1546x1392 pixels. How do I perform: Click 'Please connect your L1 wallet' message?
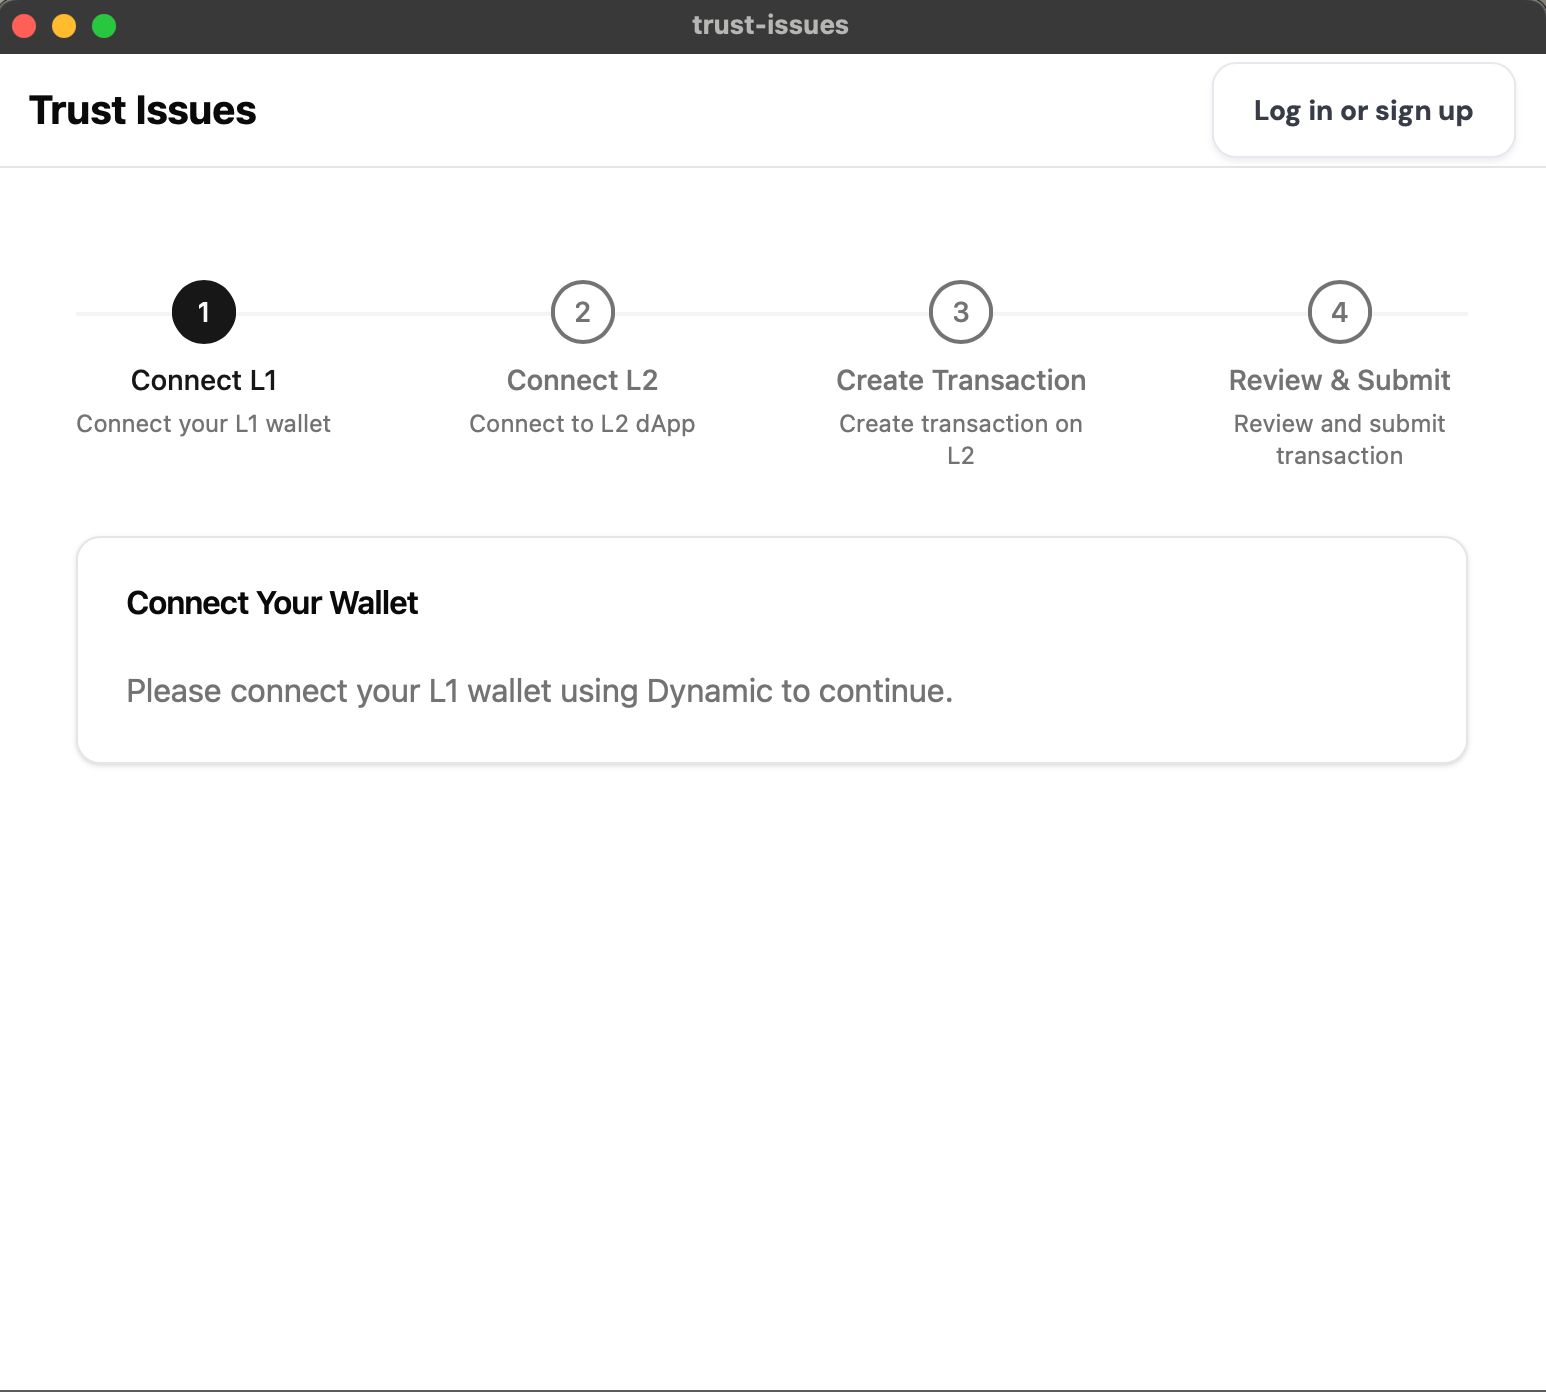pyautogui.click(x=539, y=691)
